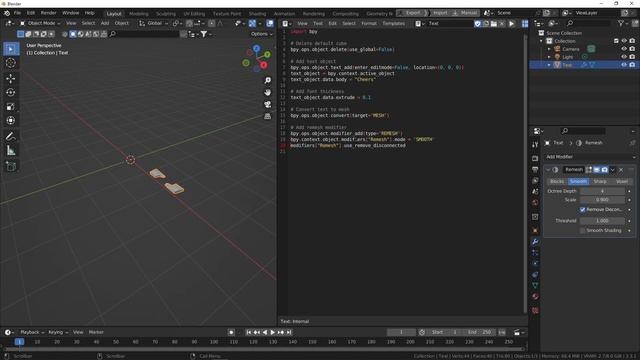Switch to the Sculpting workspace tab

[x=166, y=13]
